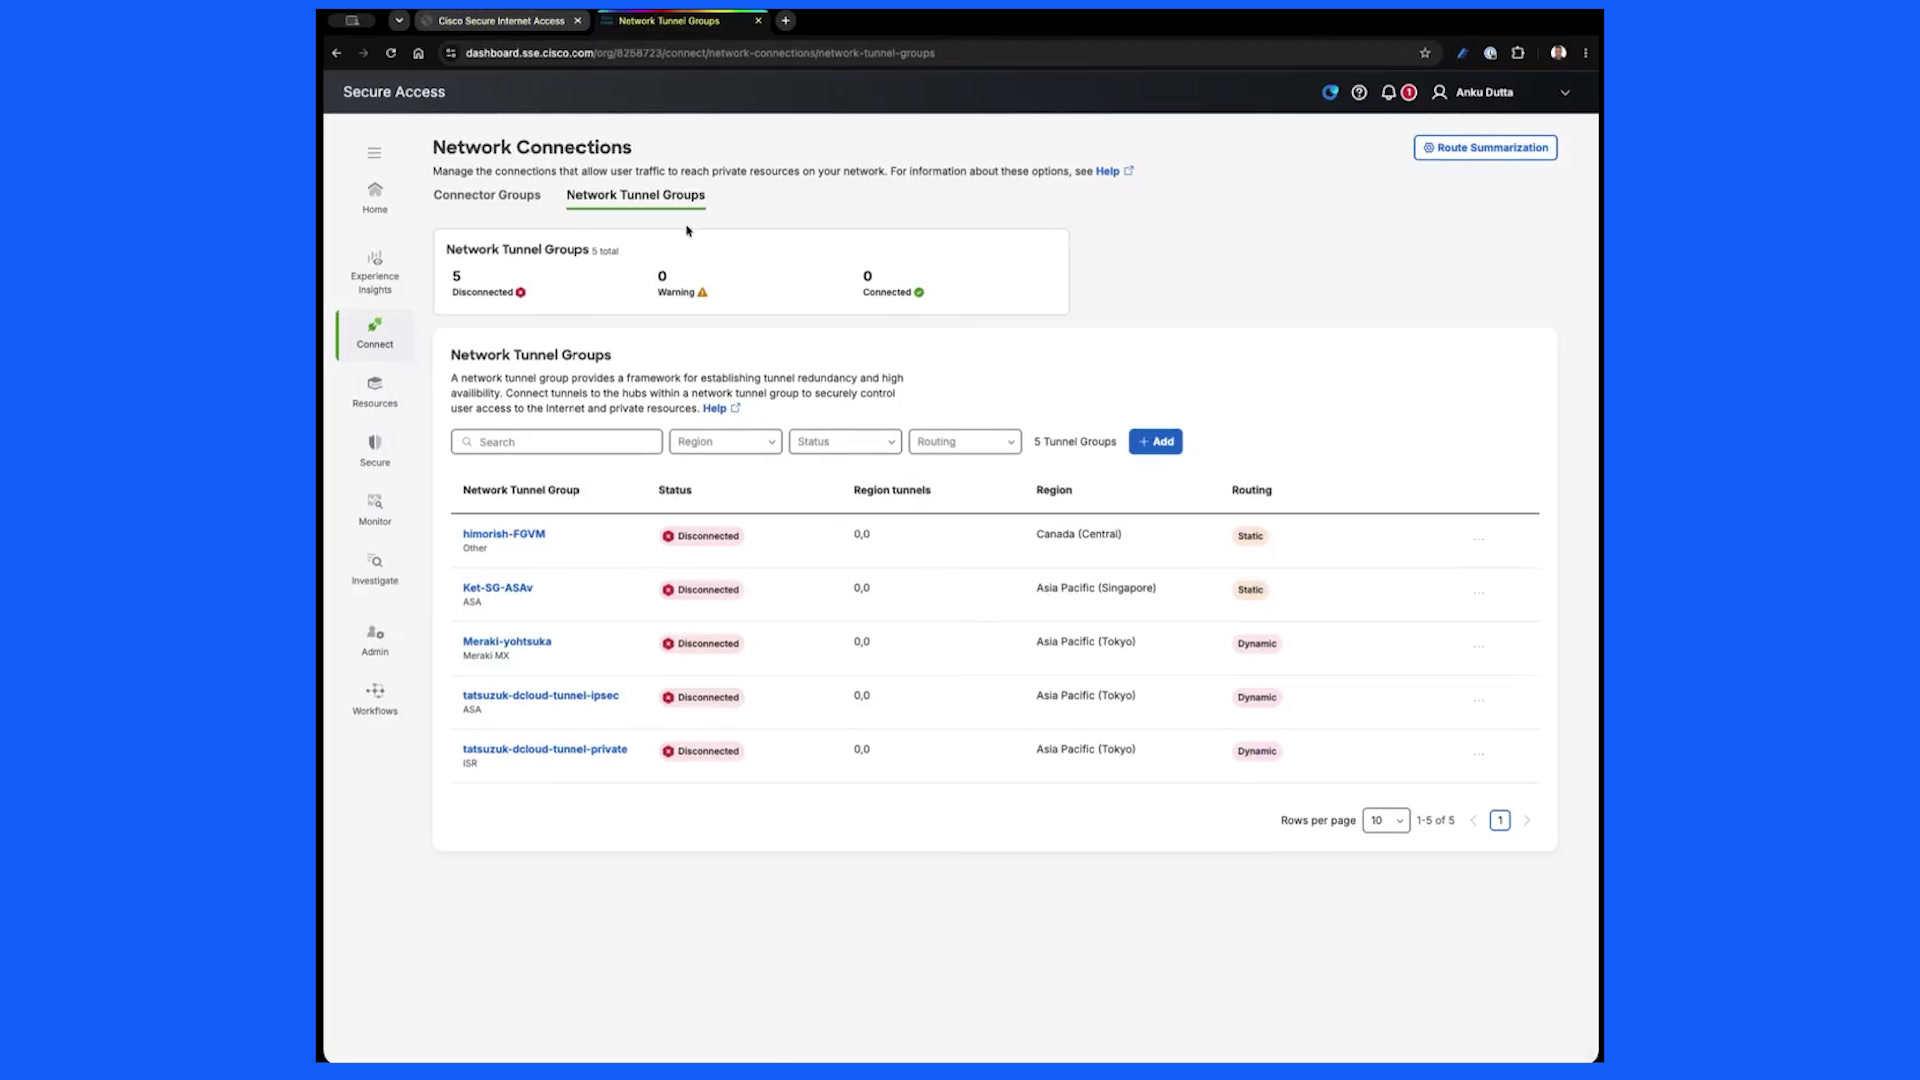This screenshot has height=1080, width=1920.
Task: Bookmark this page with star icon
Action: [x=1425, y=53]
